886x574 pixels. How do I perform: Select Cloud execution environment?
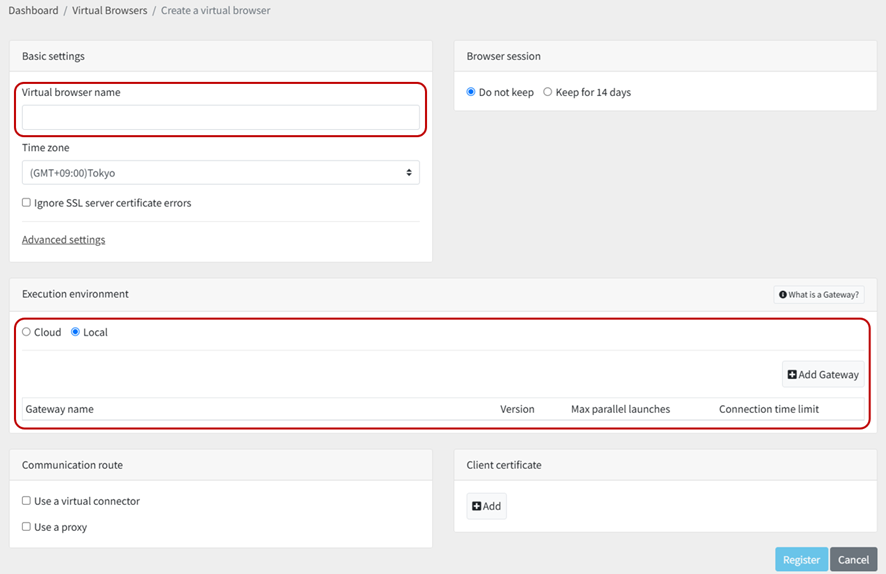(27, 332)
